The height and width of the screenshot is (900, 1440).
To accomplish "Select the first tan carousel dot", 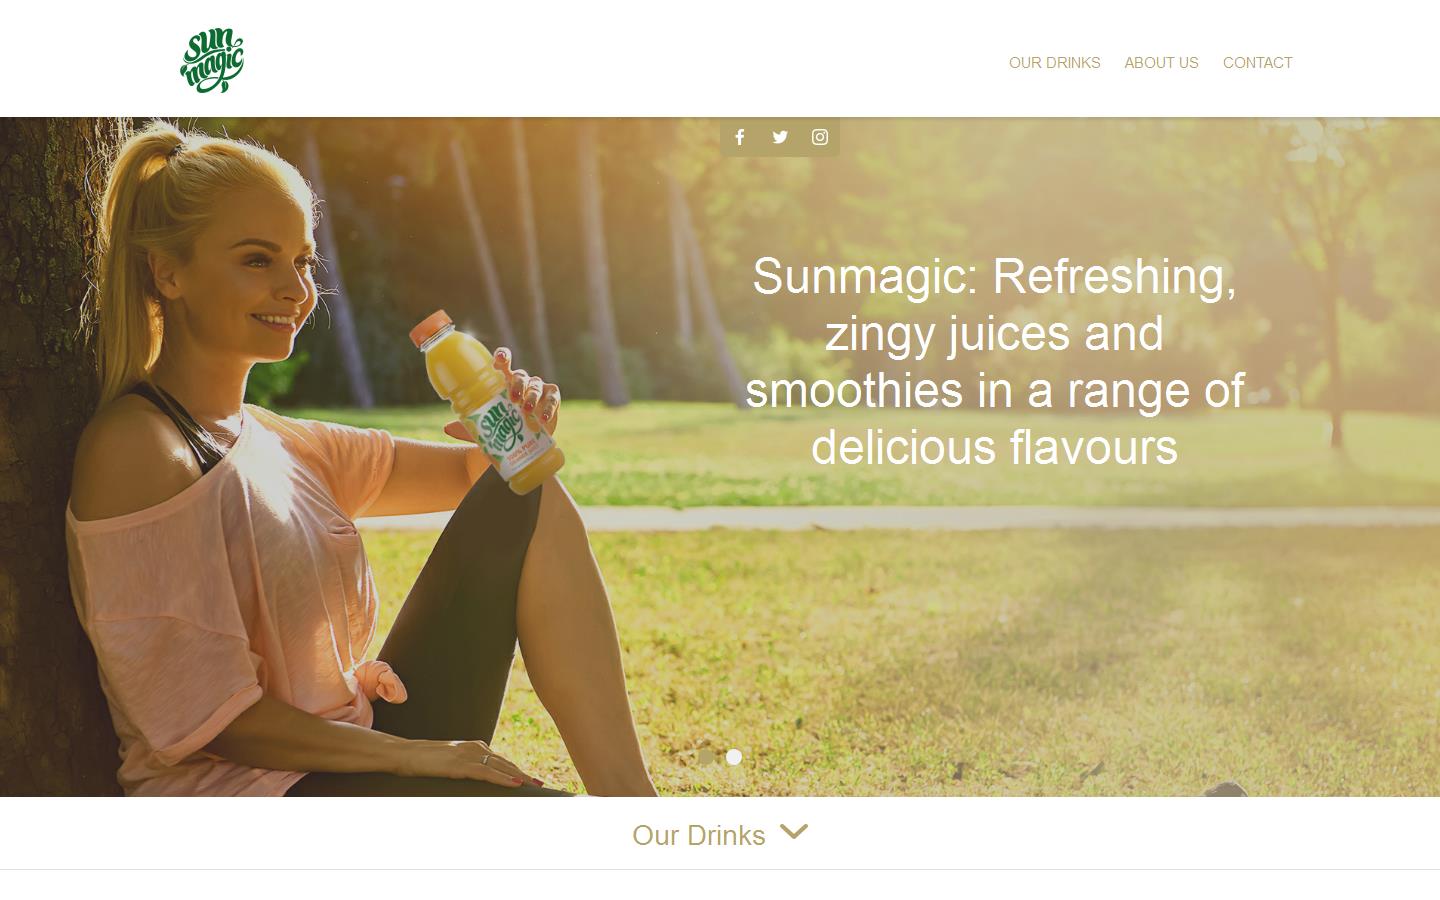I will click(x=706, y=757).
